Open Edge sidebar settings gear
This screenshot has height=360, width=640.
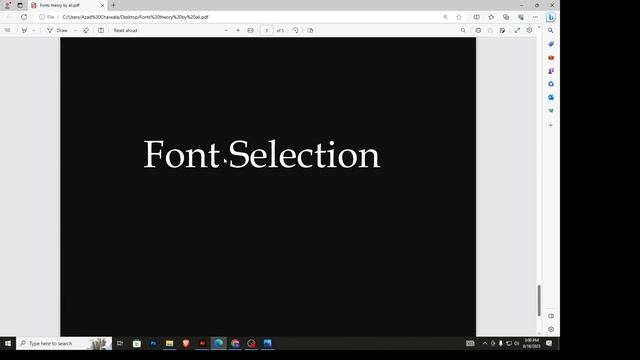tap(551, 329)
